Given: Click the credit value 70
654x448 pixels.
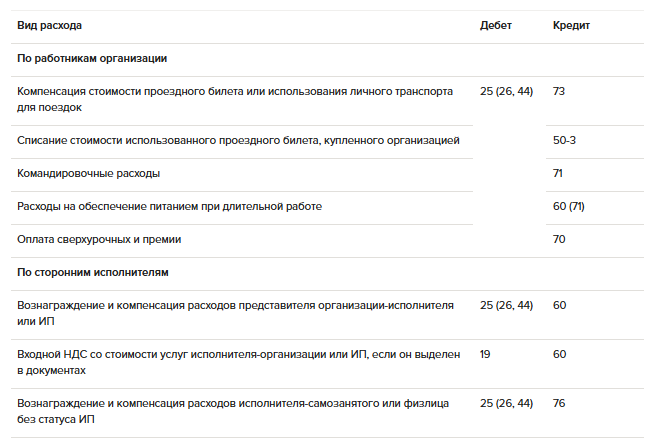Looking at the screenshot, I should [x=559, y=239].
